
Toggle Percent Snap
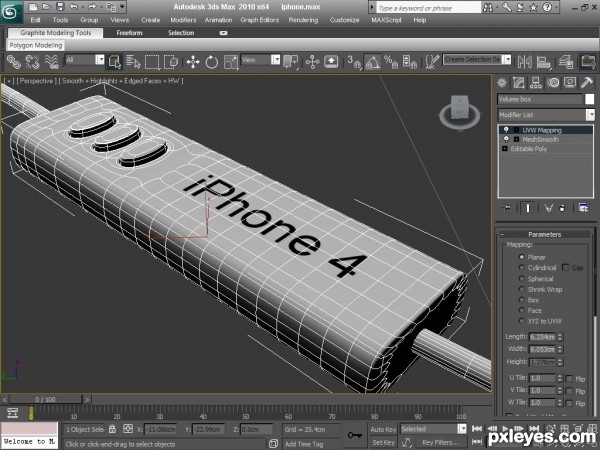[391, 61]
